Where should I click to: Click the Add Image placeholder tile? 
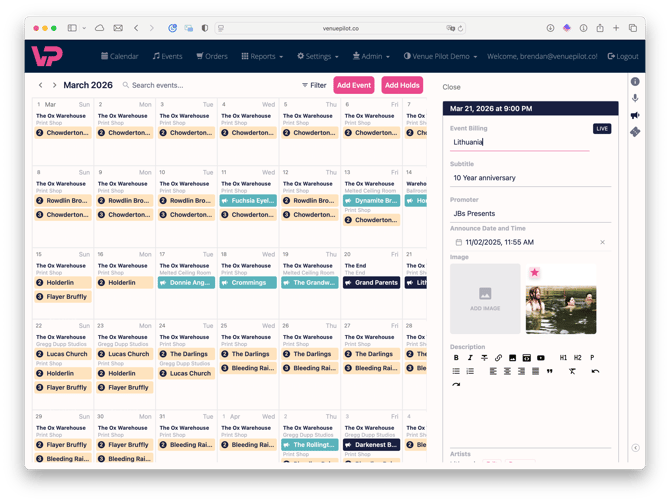[485, 298]
